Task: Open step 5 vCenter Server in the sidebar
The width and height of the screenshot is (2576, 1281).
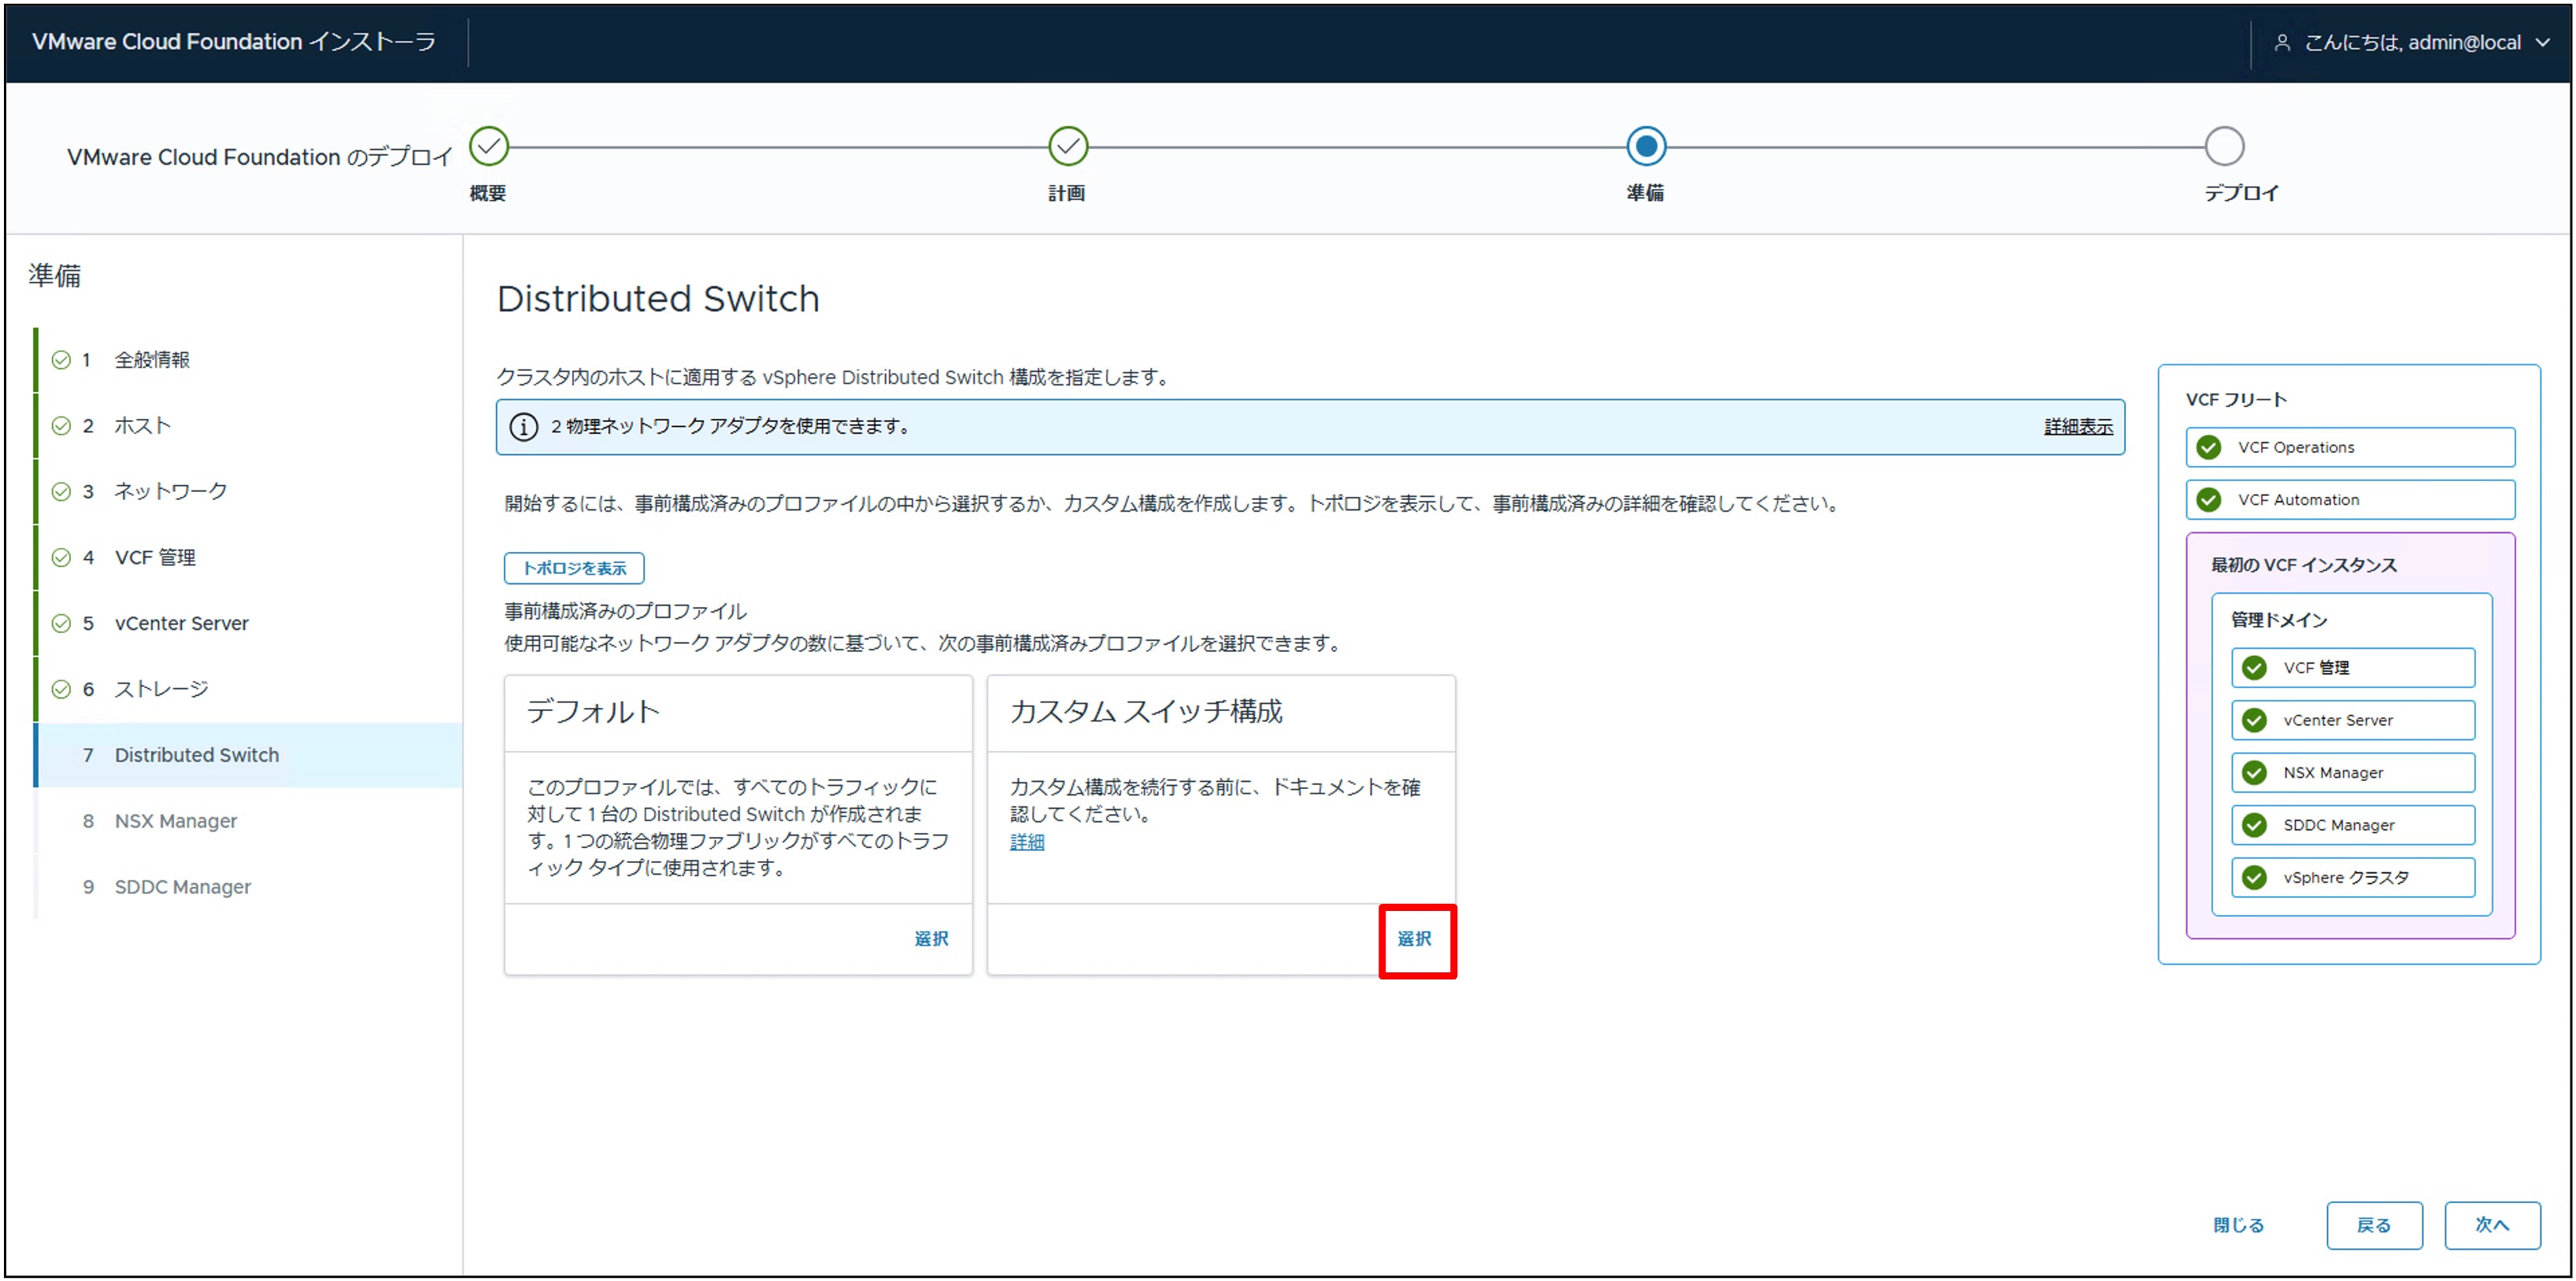Action: (x=248, y=623)
